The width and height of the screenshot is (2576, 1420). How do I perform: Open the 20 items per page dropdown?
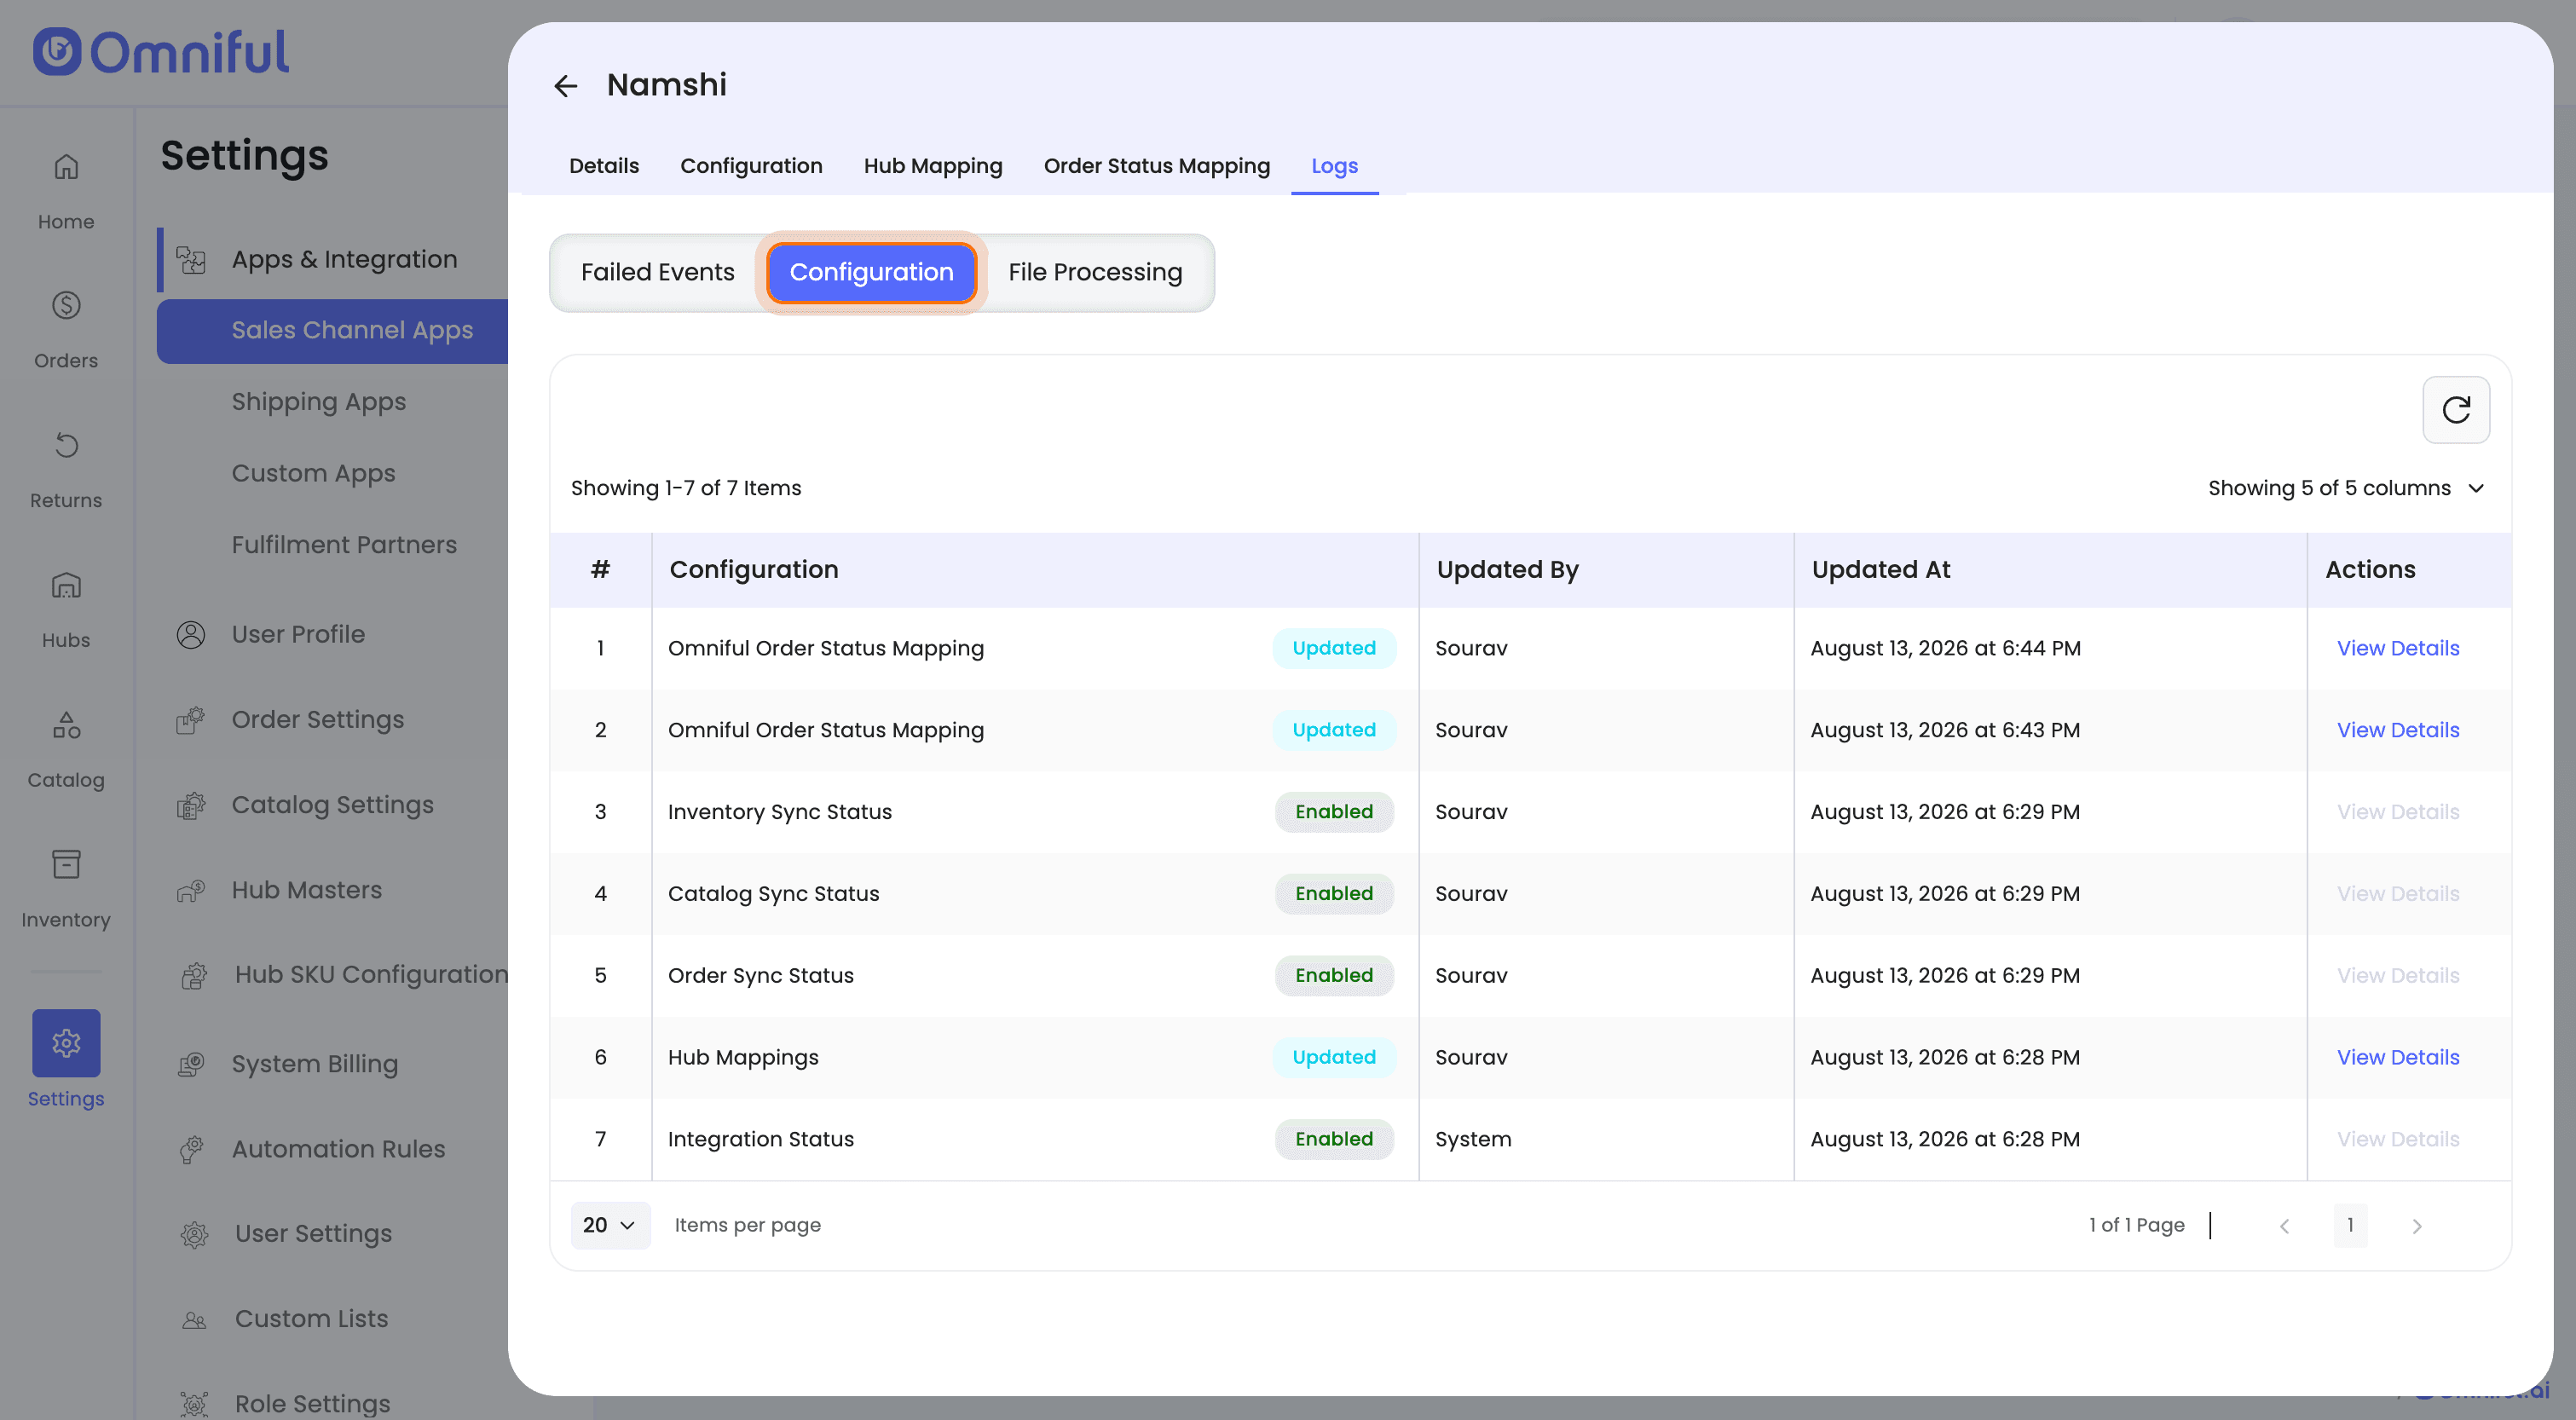610,1226
